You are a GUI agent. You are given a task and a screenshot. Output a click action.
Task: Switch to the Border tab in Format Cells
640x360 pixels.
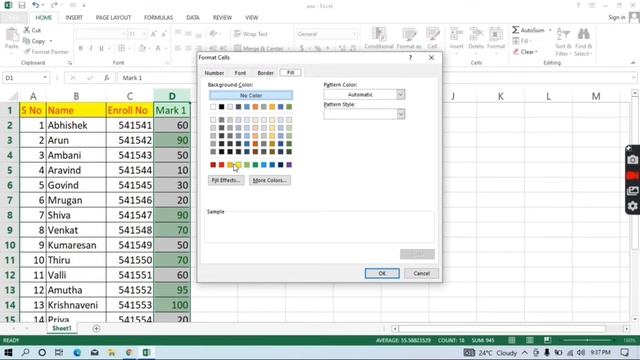[265, 73]
